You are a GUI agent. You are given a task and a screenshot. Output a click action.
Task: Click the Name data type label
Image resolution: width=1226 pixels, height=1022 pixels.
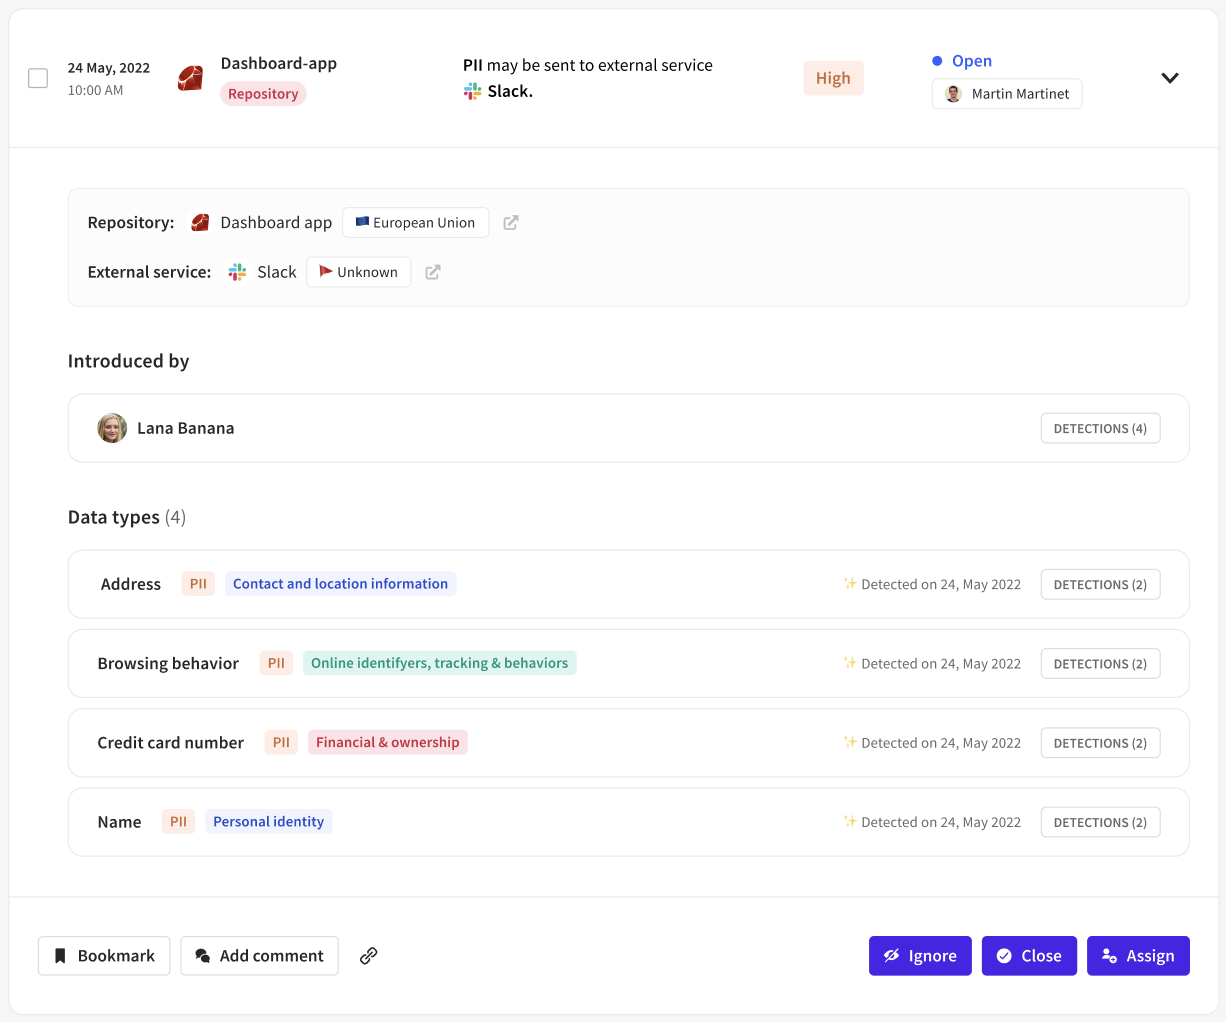119,822
